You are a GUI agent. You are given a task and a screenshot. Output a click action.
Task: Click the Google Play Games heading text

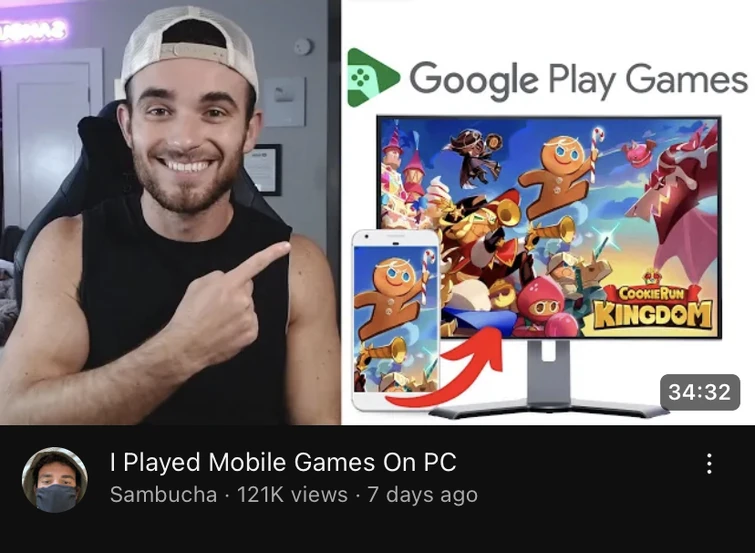click(578, 79)
